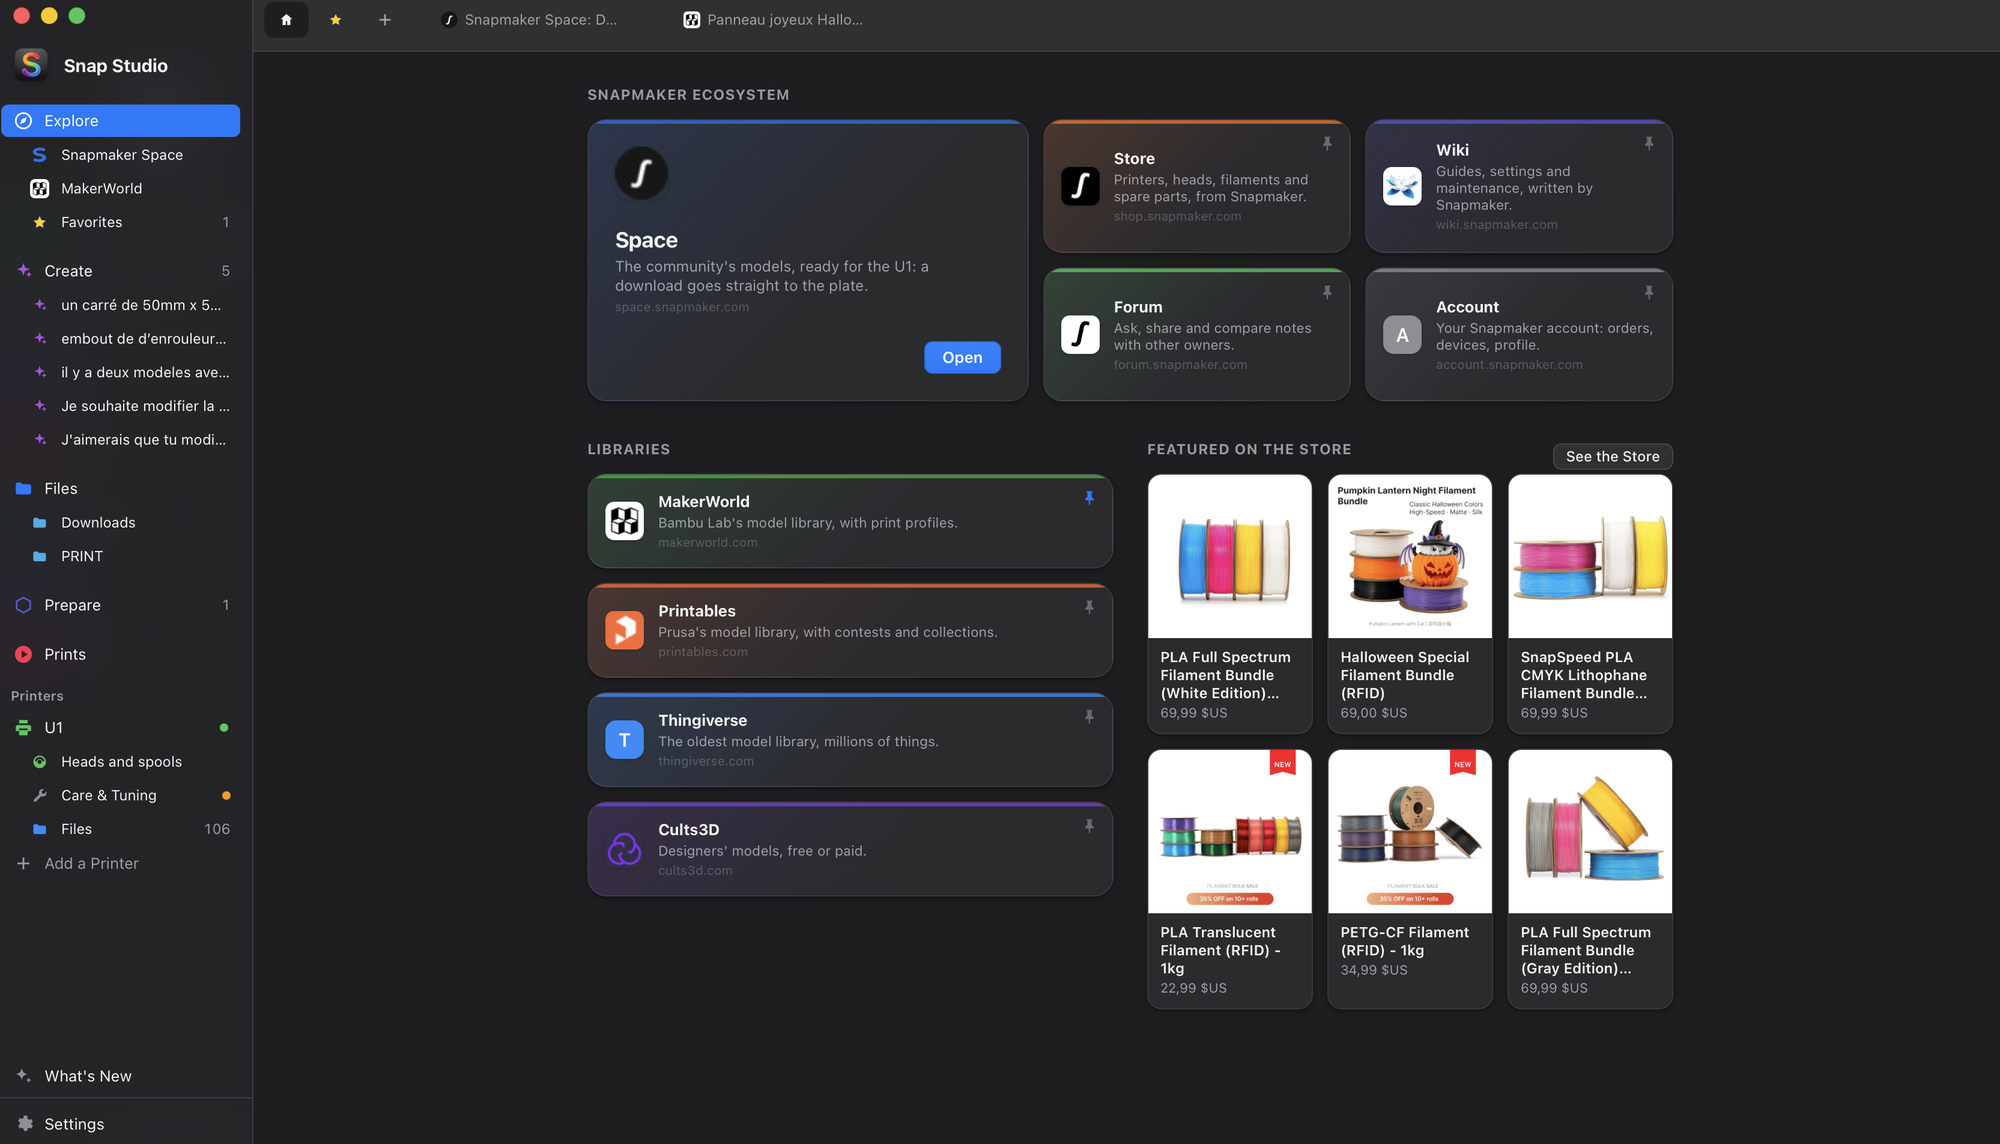This screenshot has width=2000, height=1144.
Task: Pin the Forum card
Action: coord(1327,293)
